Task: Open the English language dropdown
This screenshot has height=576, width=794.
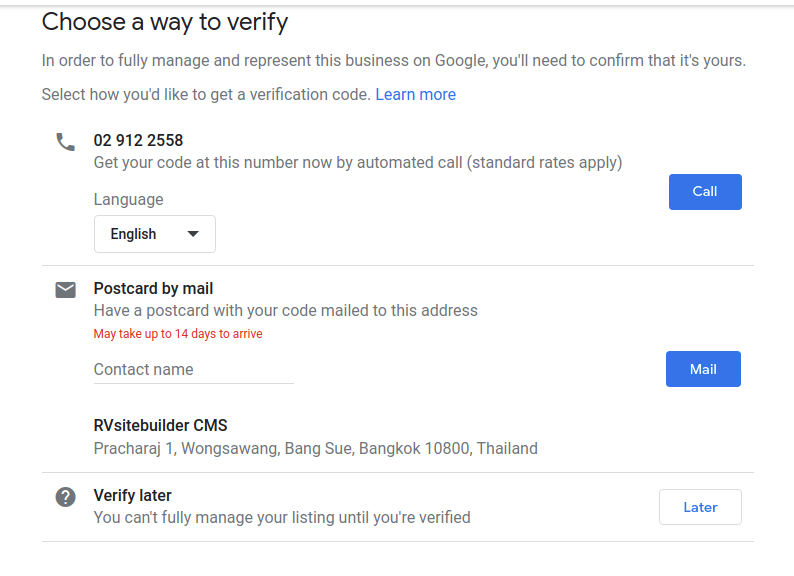Action: click(154, 234)
